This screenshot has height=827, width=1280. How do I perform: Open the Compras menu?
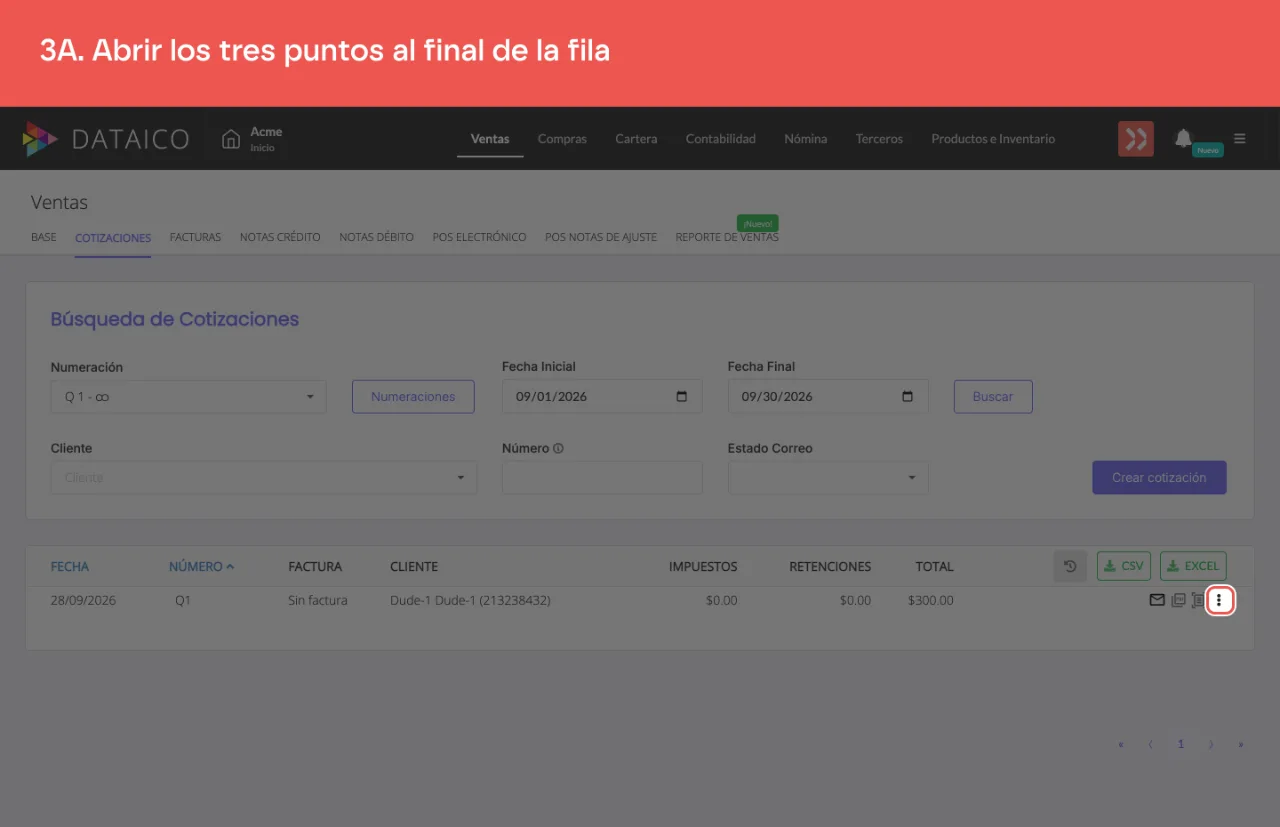[x=562, y=139]
